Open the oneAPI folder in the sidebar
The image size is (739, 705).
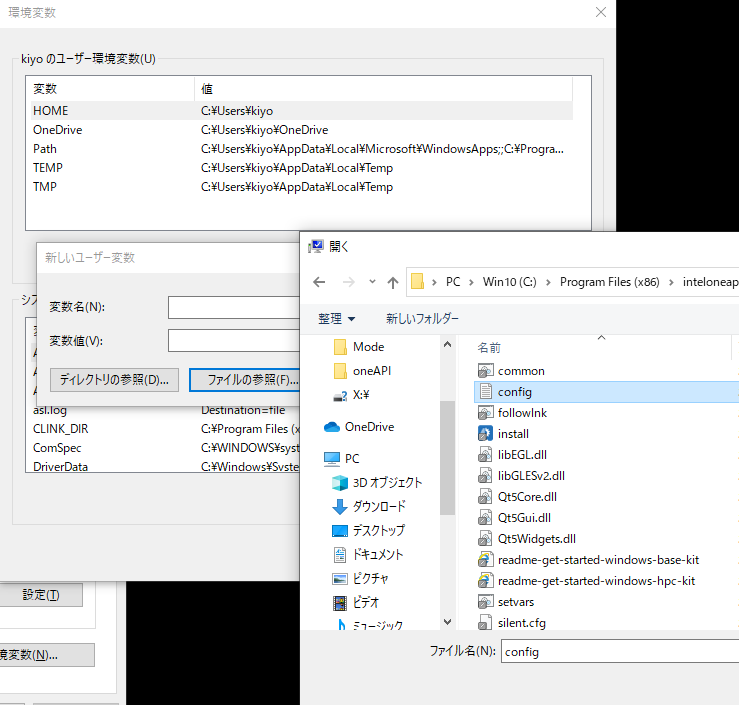click(x=362, y=371)
